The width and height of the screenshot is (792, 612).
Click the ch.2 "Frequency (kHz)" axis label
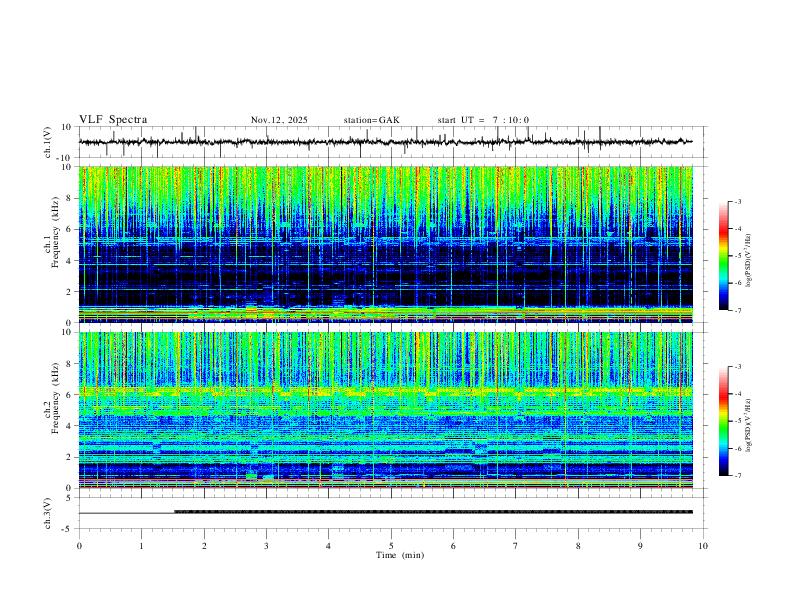(x=55, y=398)
